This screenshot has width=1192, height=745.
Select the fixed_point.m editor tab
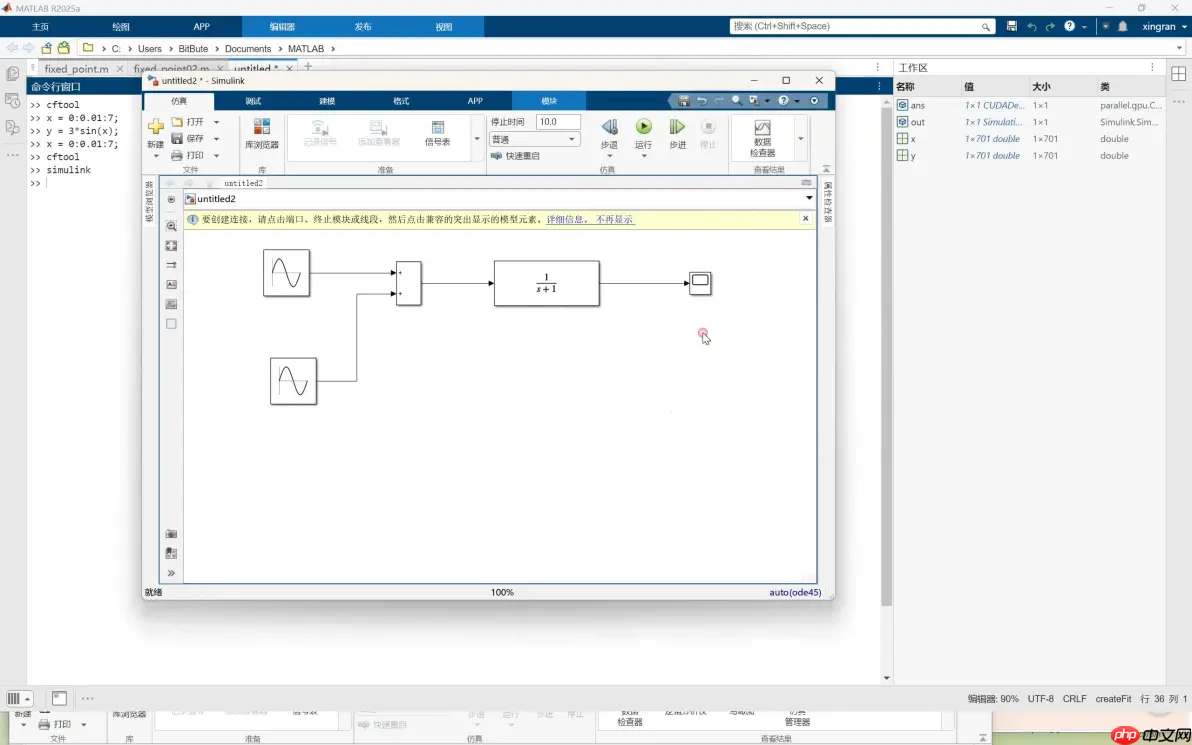coord(75,69)
